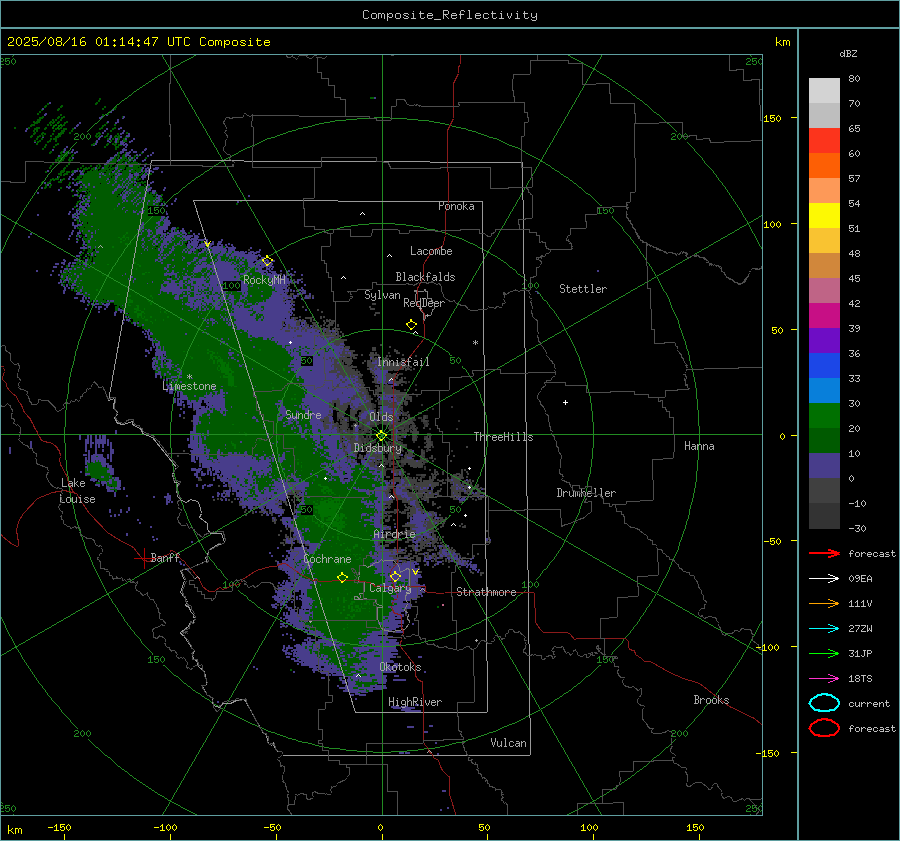Click the Lake Louise label
Image resolution: width=900 pixels, height=841 pixels.
pyautogui.click(x=77, y=491)
